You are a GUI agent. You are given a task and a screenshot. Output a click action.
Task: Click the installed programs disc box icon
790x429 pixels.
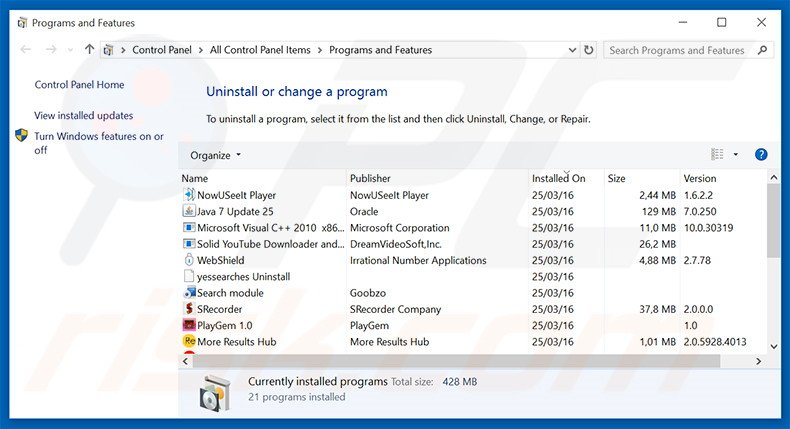click(215, 393)
